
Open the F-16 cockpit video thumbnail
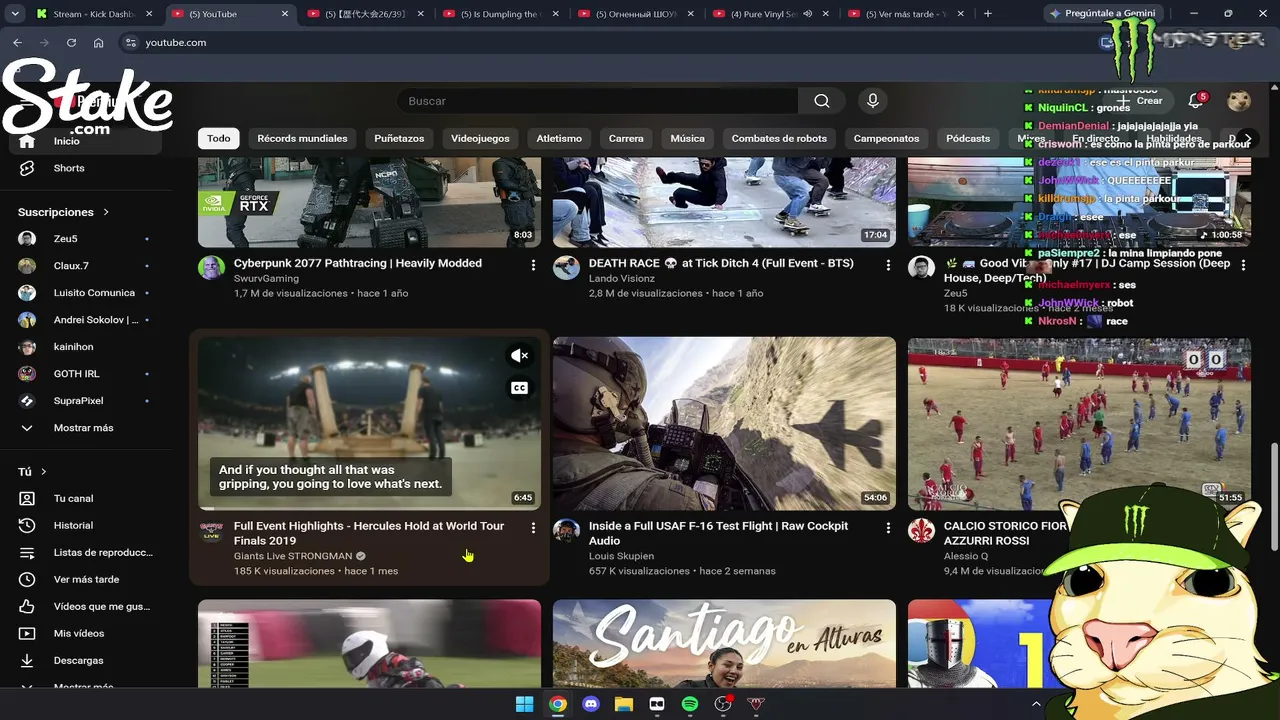724,423
